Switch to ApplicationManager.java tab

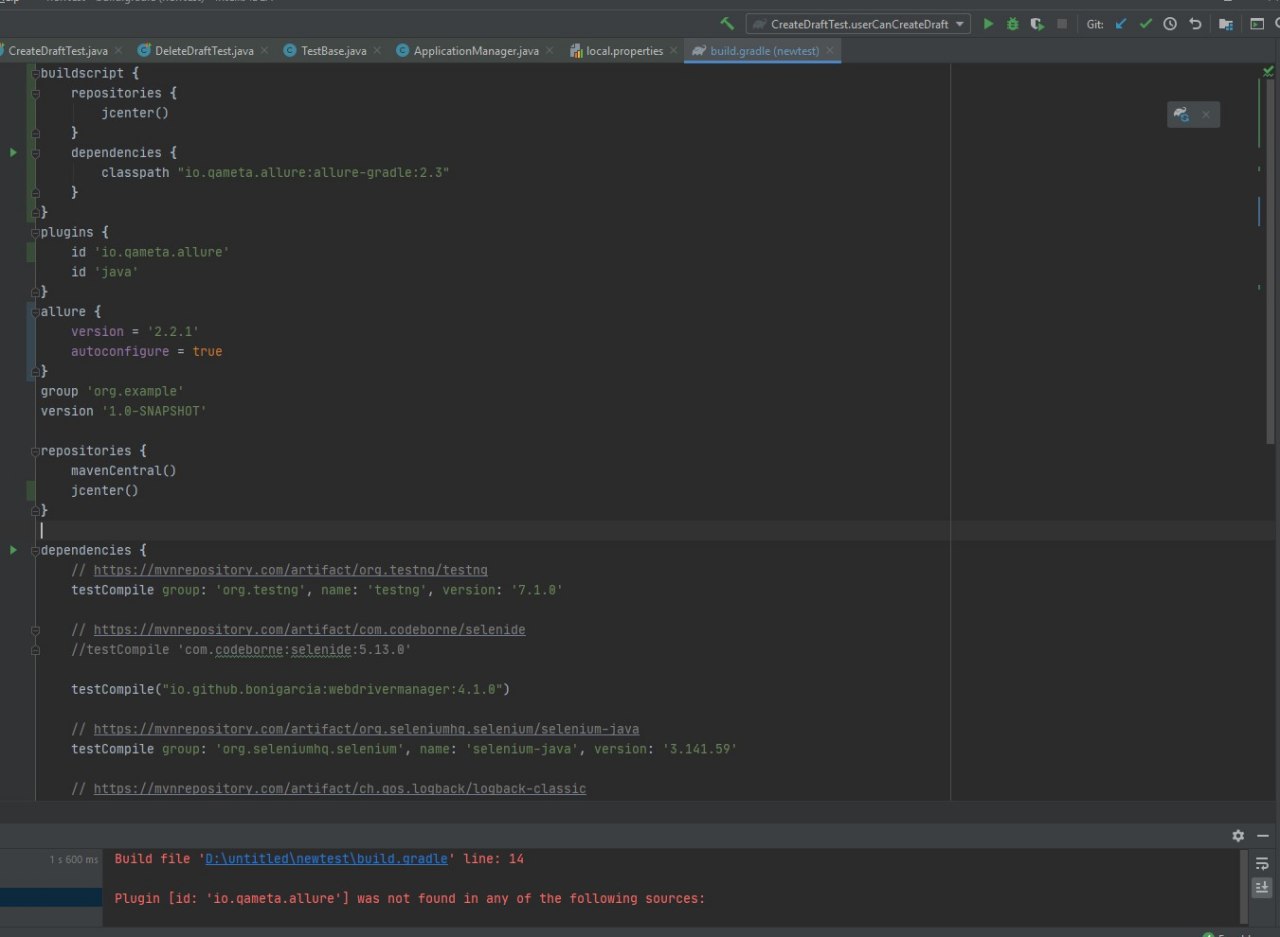click(476, 51)
